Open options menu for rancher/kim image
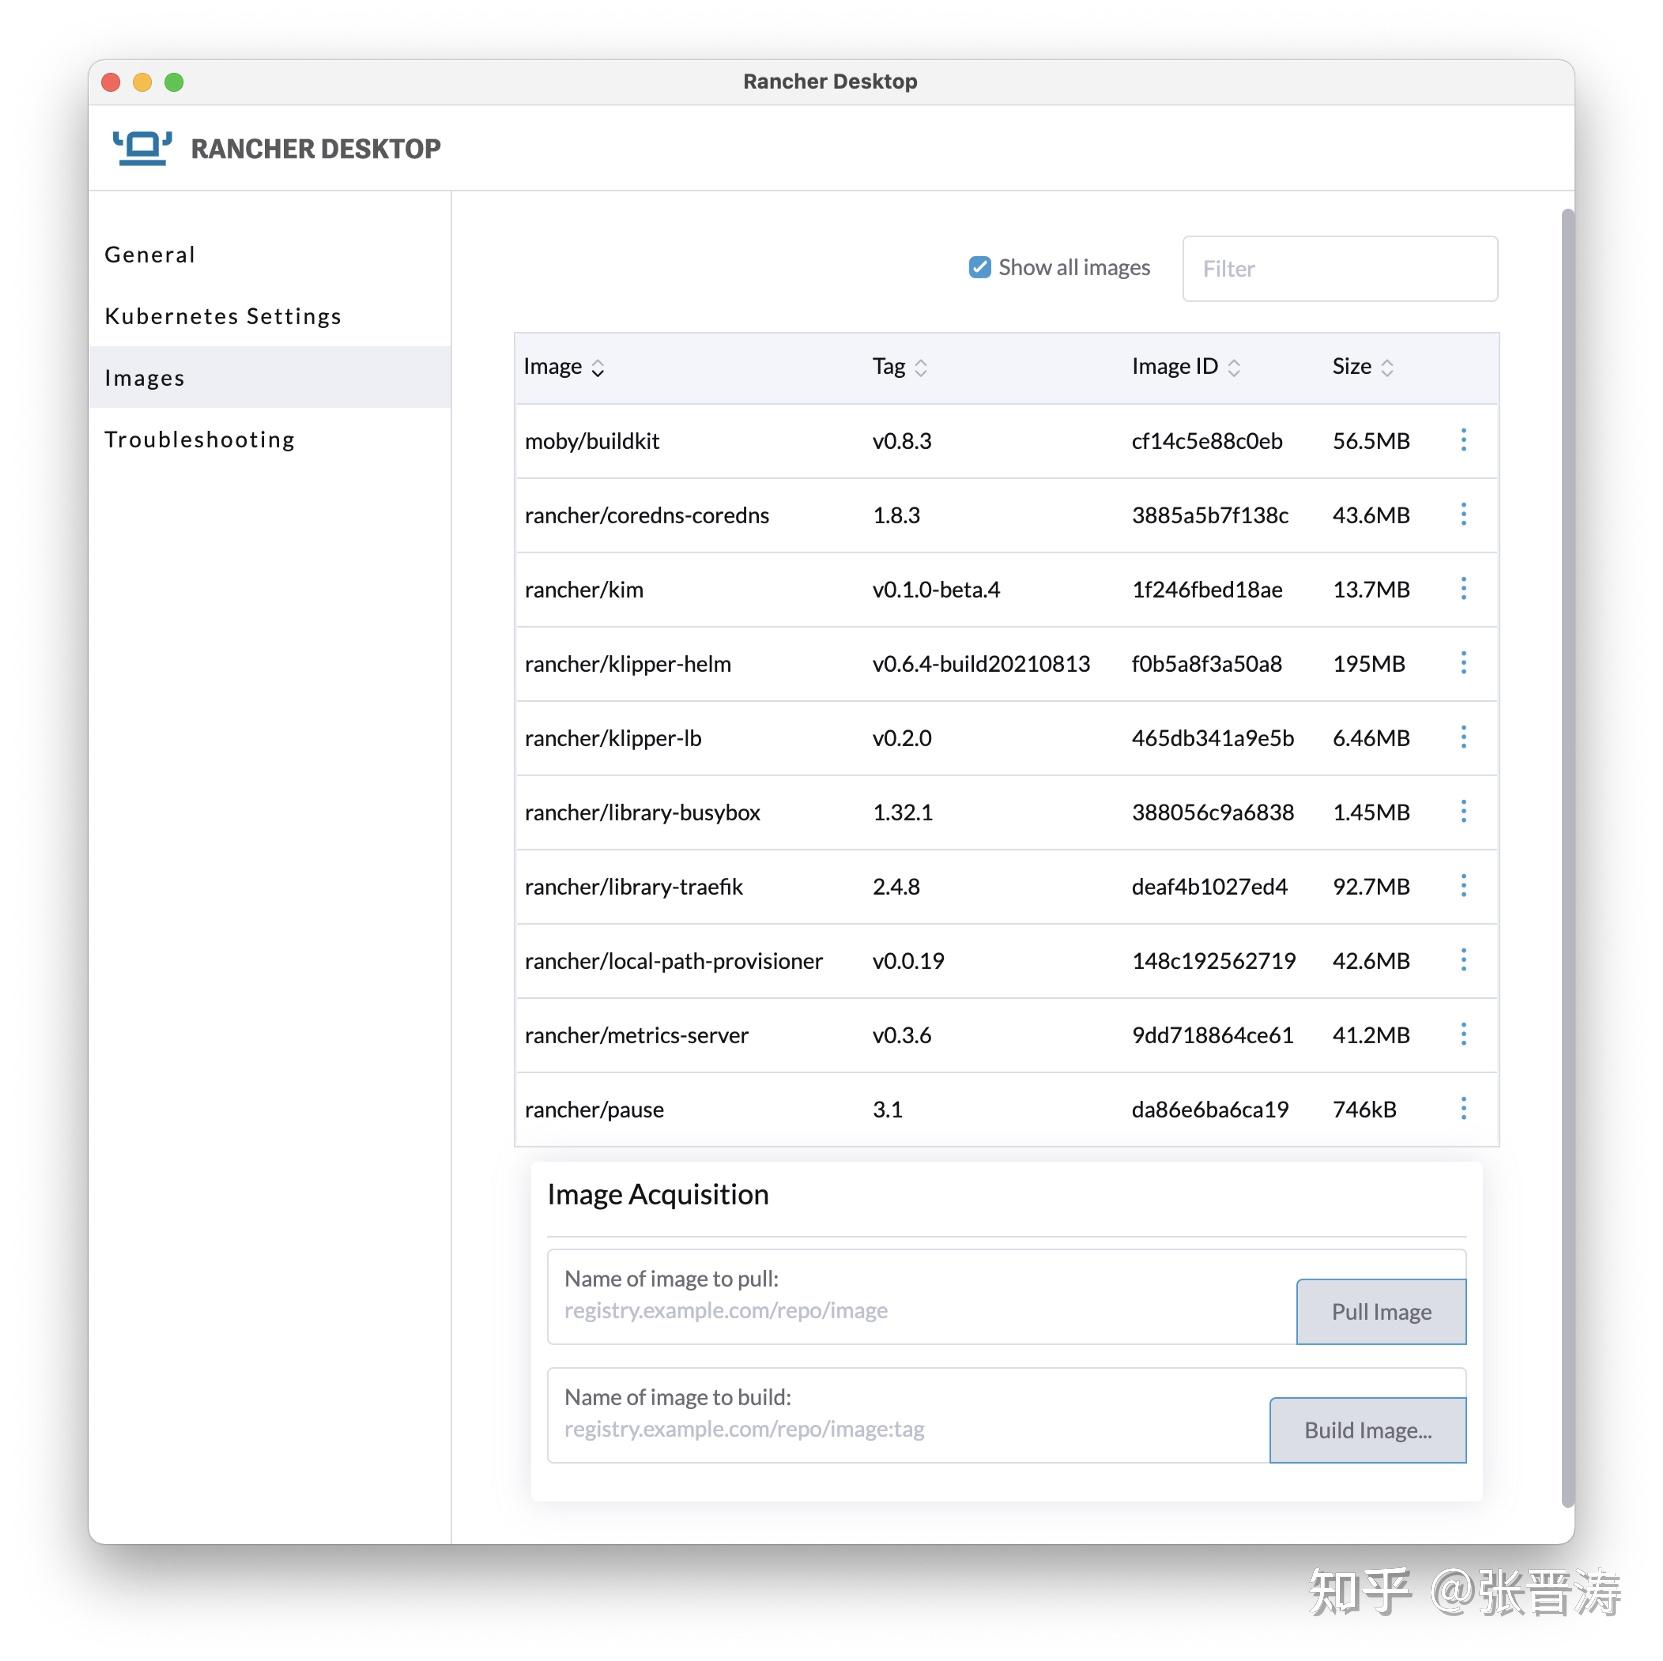The height and width of the screenshot is (1661, 1663). [x=1463, y=589]
